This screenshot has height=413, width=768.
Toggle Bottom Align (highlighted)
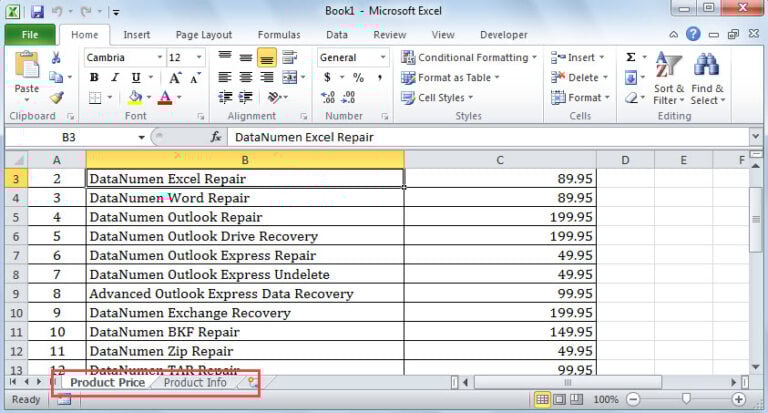click(x=266, y=57)
